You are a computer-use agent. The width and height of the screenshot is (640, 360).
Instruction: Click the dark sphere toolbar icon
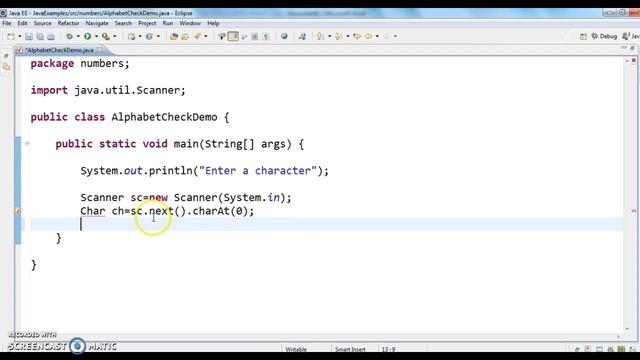[284, 37]
